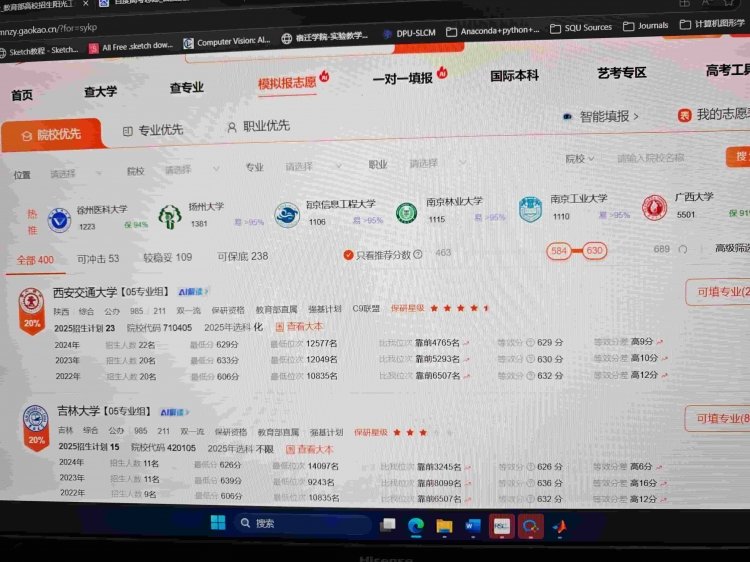Select 较稳妥 109 tab
Screen dimensions: 750x562
[x=167, y=257]
